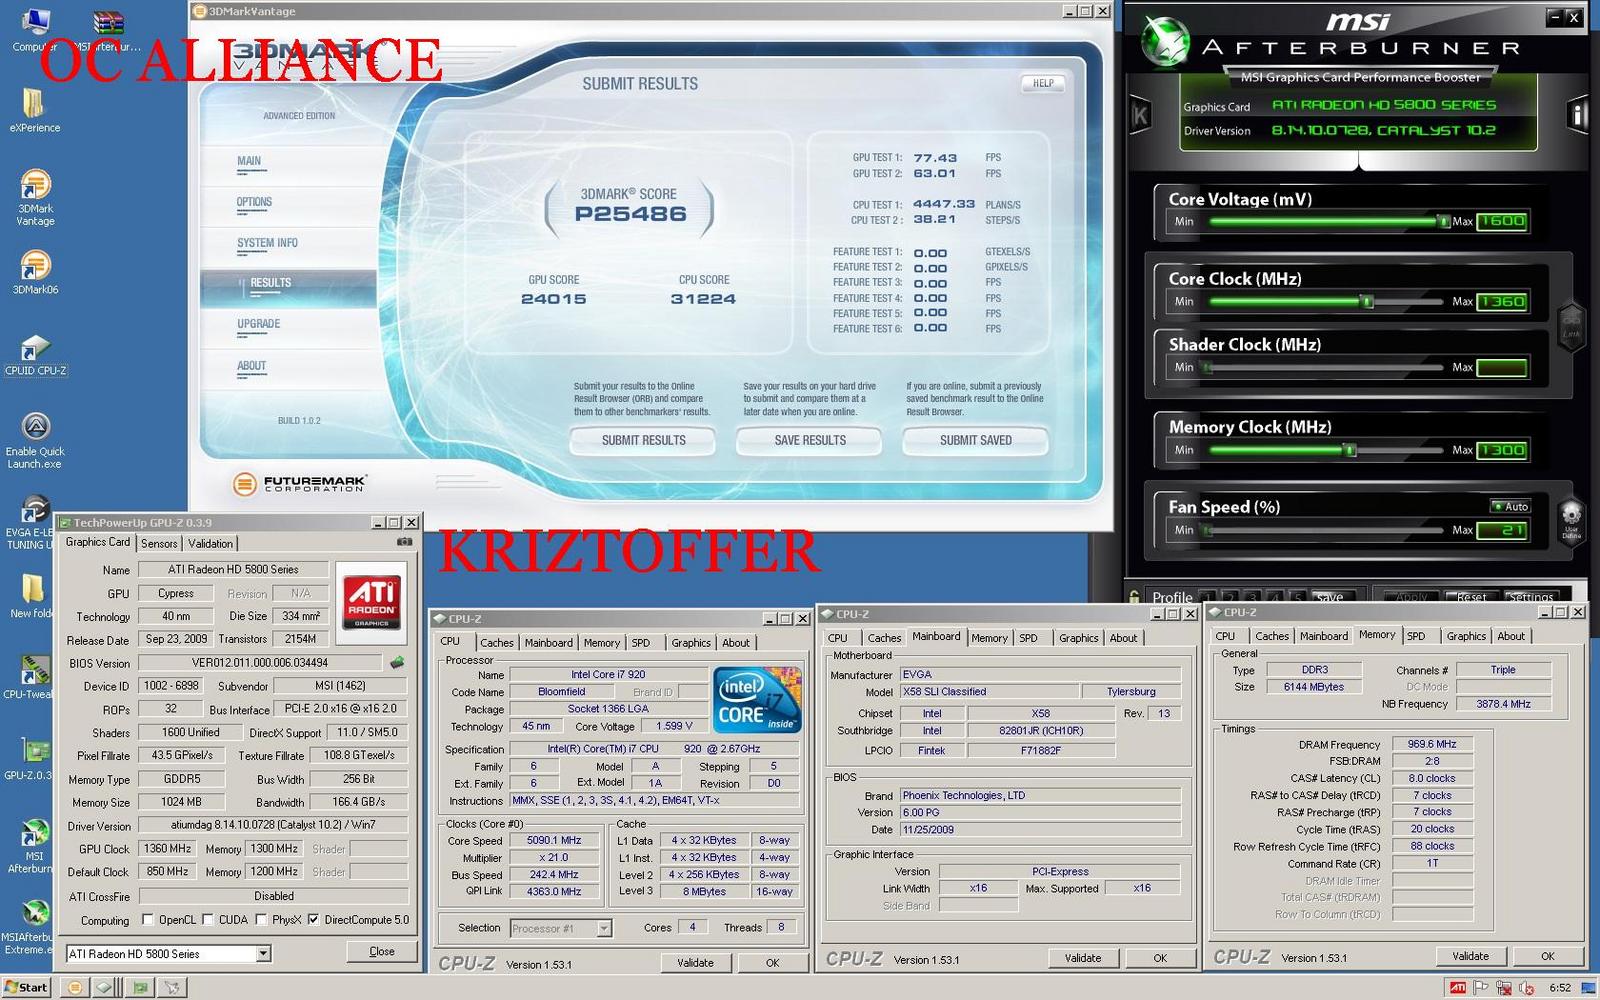The height and width of the screenshot is (1000, 1600).
Task: Click Core Voltage slider handle in Afterburner
Action: (x=1443, y=221)
